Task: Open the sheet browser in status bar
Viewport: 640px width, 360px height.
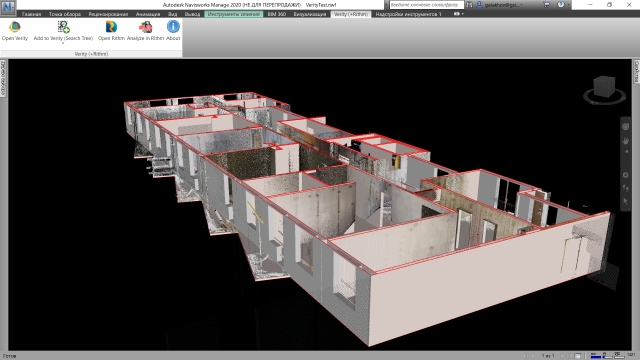Action: click(x=578, y=356)
